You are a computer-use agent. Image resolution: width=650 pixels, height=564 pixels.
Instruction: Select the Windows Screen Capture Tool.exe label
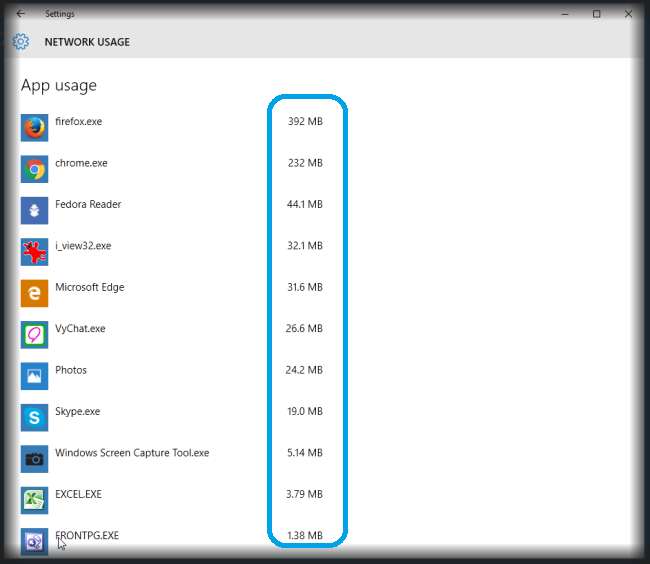click(132, 453)
